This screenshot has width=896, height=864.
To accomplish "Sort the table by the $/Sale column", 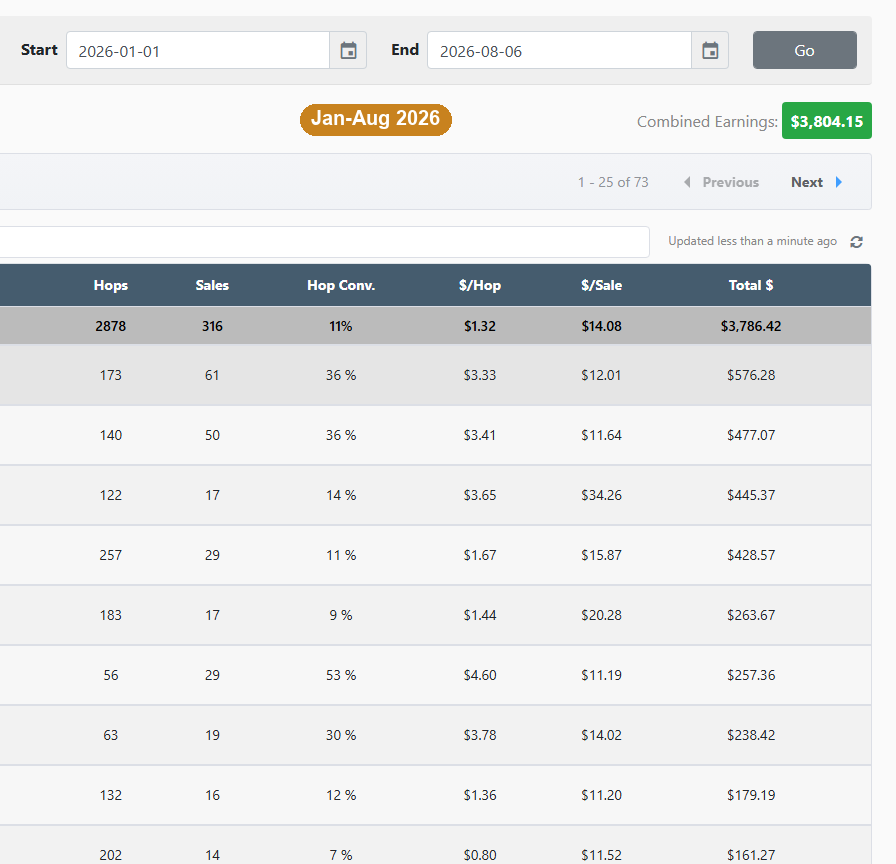I will pyautogui.click(x=602, y=285).
